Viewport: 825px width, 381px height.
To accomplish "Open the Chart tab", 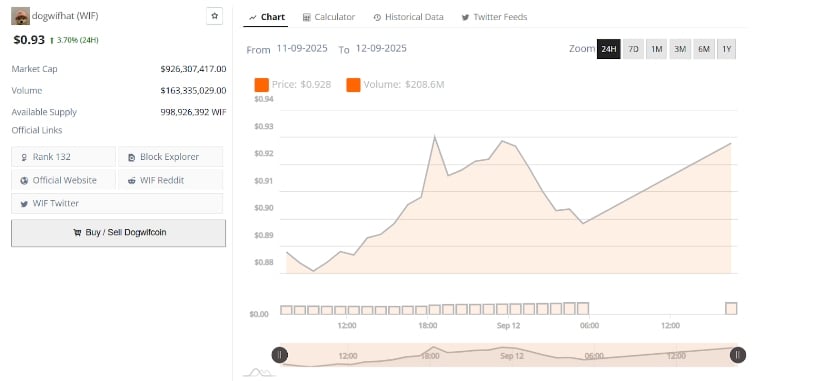I will [x=267, y=17].
